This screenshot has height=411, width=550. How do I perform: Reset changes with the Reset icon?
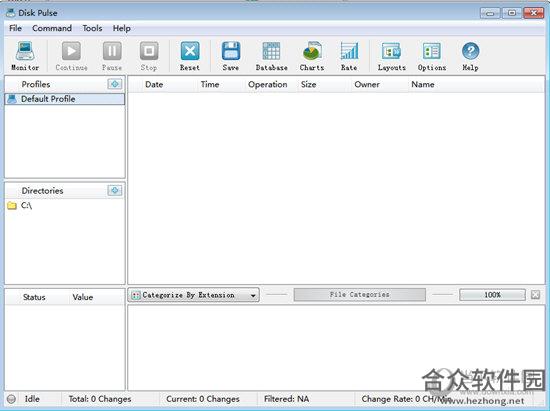[190, 56]
